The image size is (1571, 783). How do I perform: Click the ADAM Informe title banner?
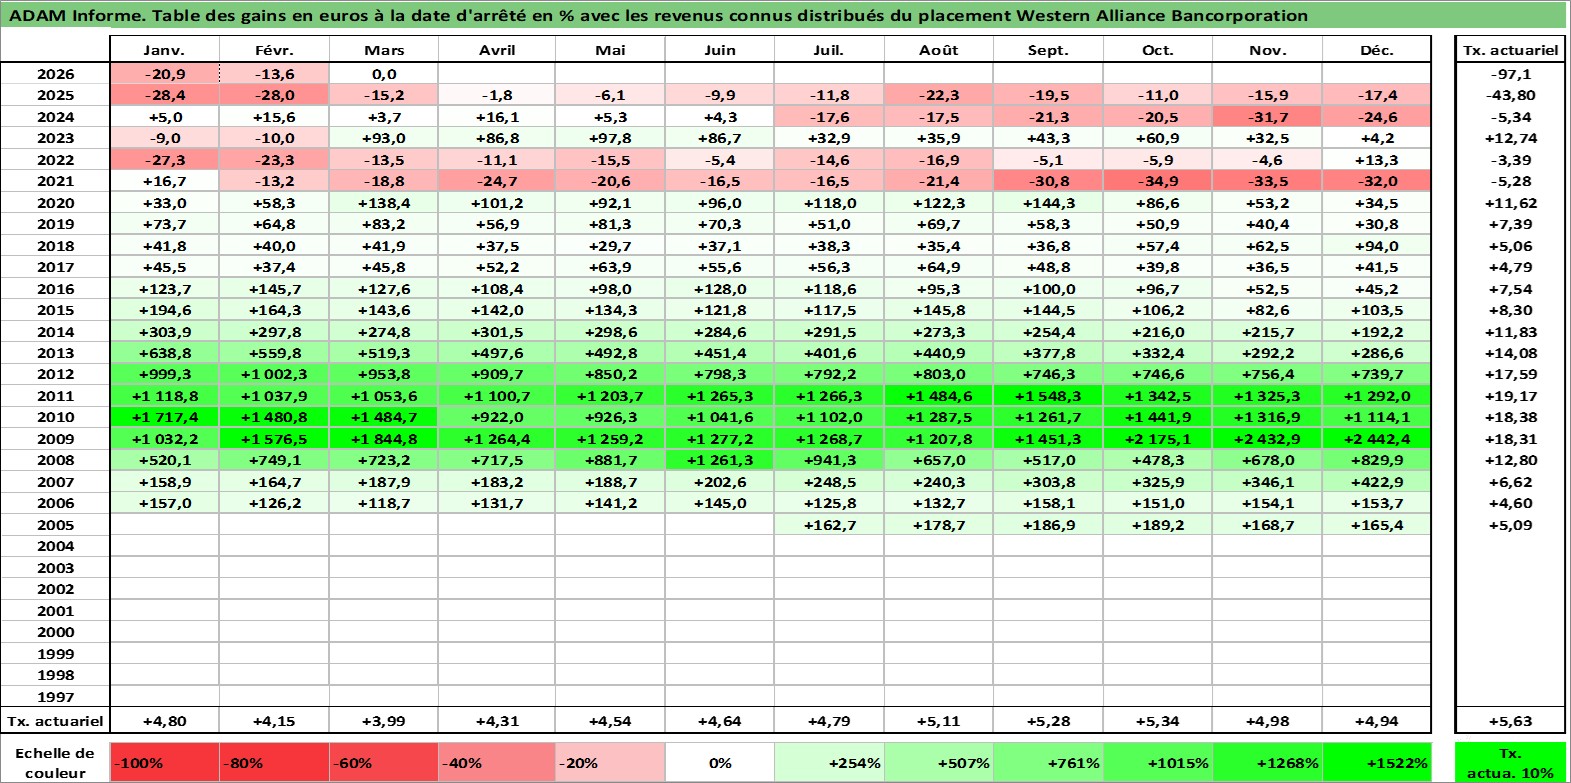[x=783, y=15]
